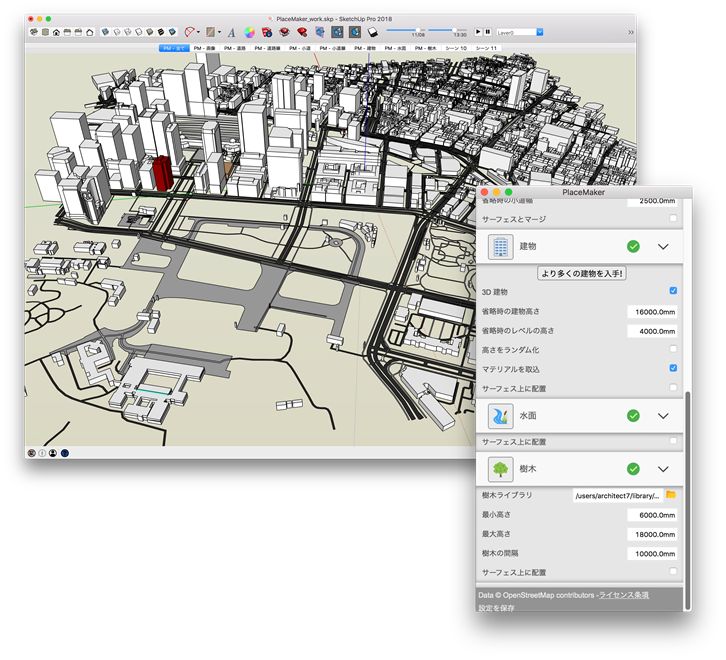The width and height of the screenshot is (726, 660).
Task: Check サーフェス上に配置 in the 建物 section
Action: (x=673, y=387)
